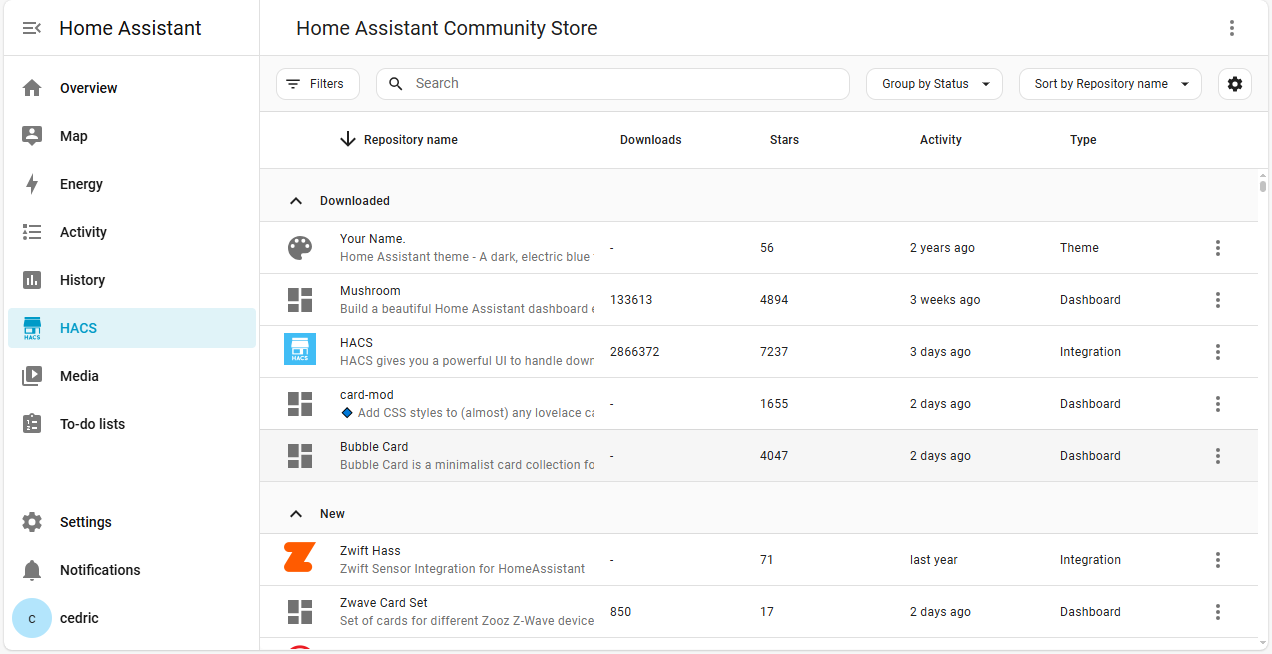1272x654 pixels.
Task: Collapse the New group
Action: [x=296, y=514]
